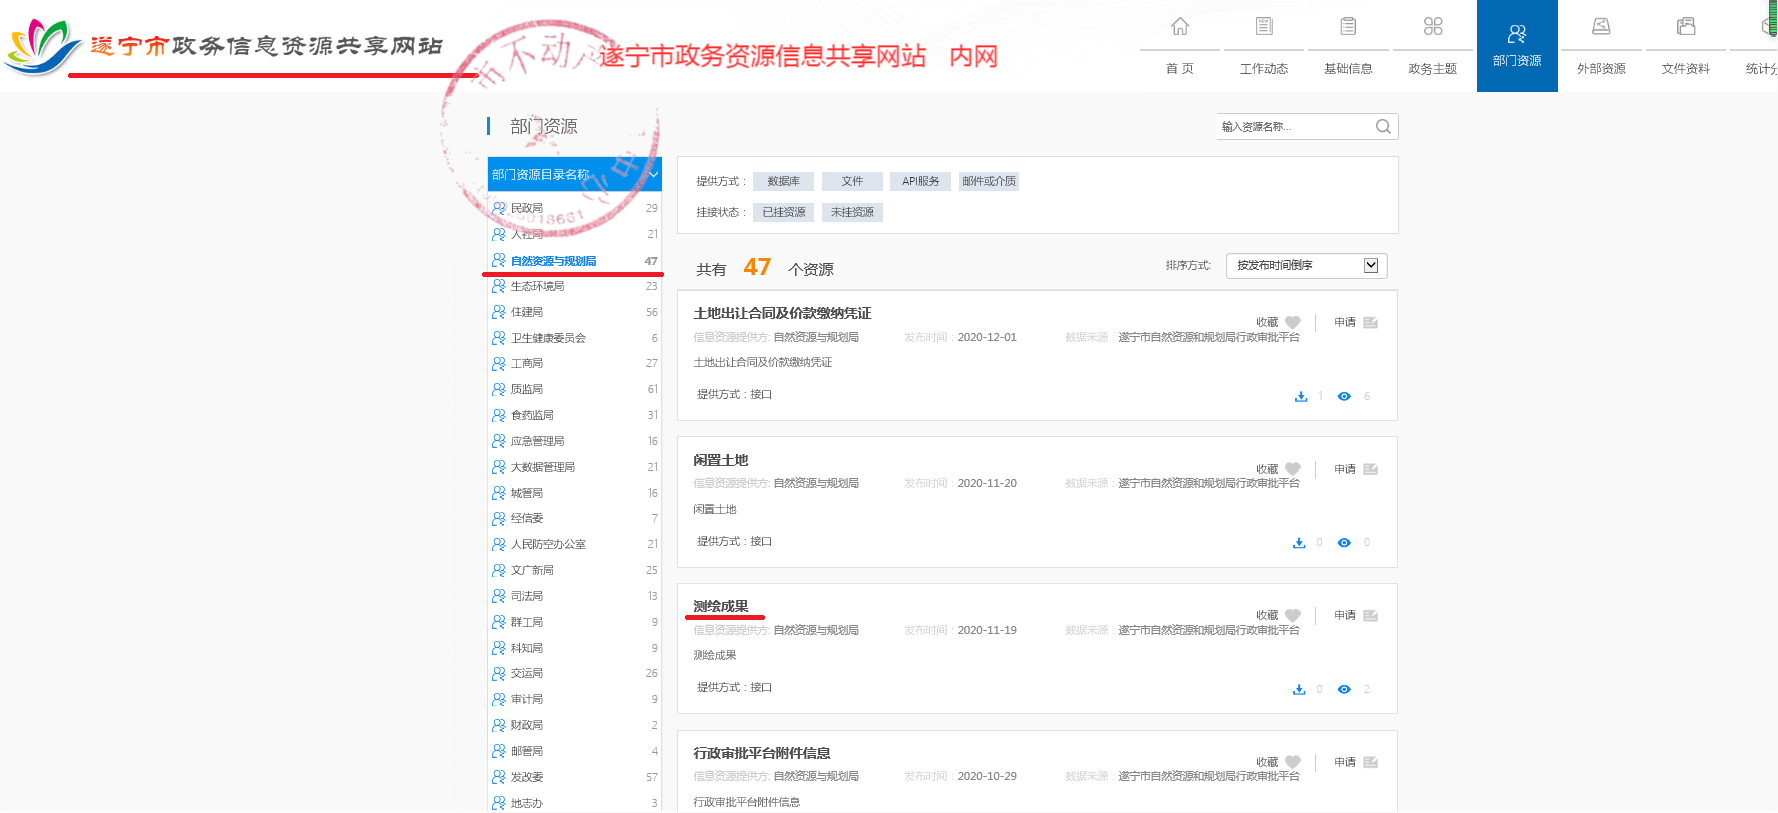
Task: Open 行政审批平台附件信息 resource link
Action: coord(761,753)
